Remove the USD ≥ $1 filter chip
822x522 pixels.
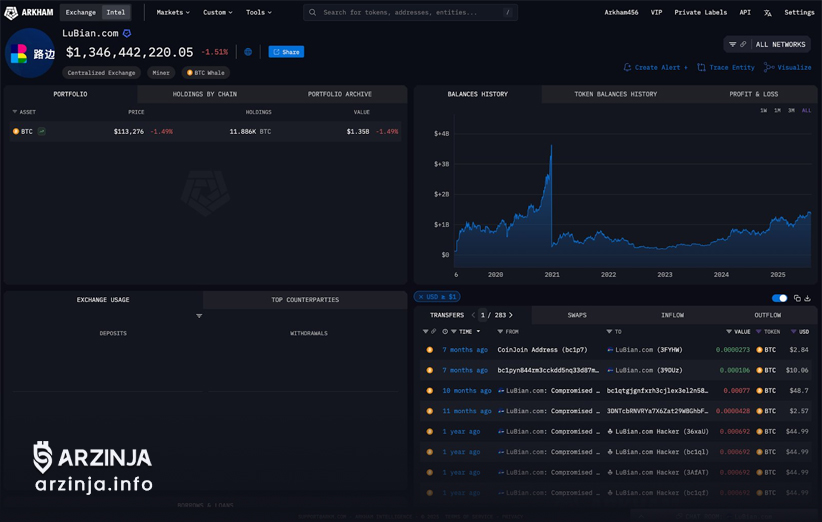click(x=420, y=297)
